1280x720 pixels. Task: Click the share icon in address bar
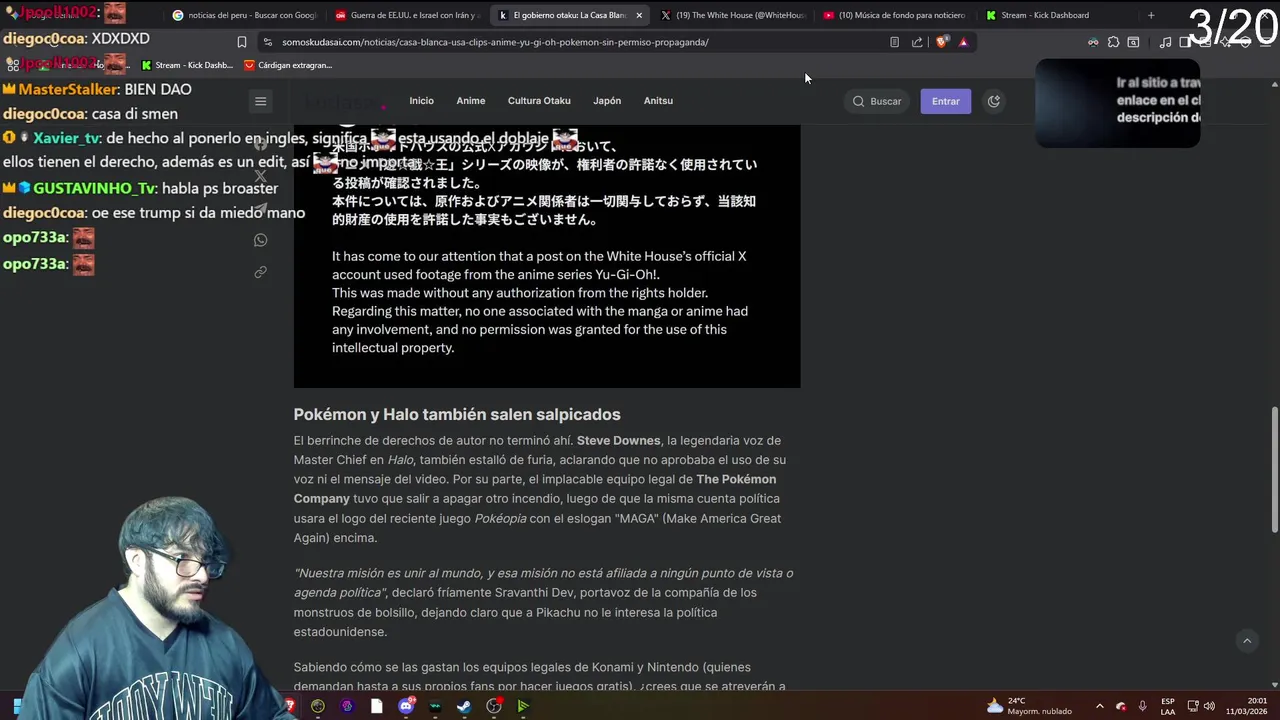click(x=917, y=42)
